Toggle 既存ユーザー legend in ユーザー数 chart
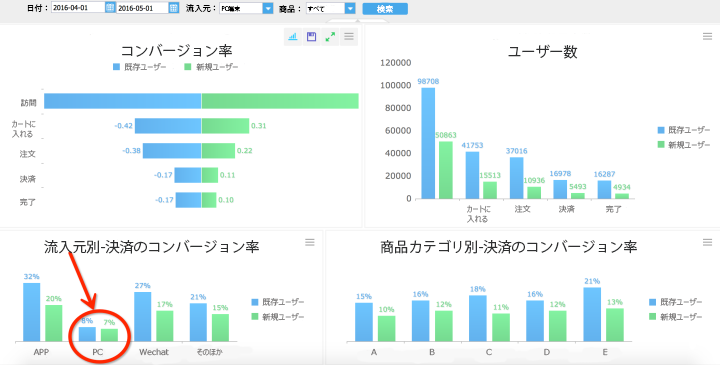The height and width of the screenshot is (365, 720). 684,130
